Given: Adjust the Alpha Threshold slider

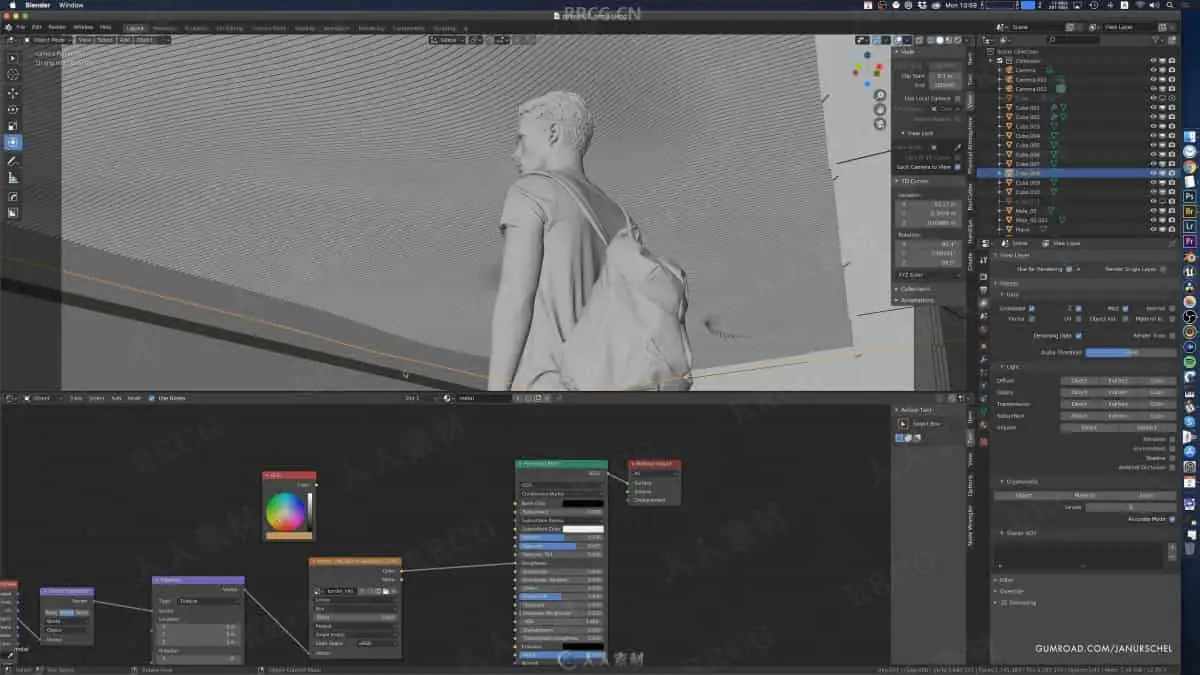Looking at the screenshot, I should (1131, 352).
